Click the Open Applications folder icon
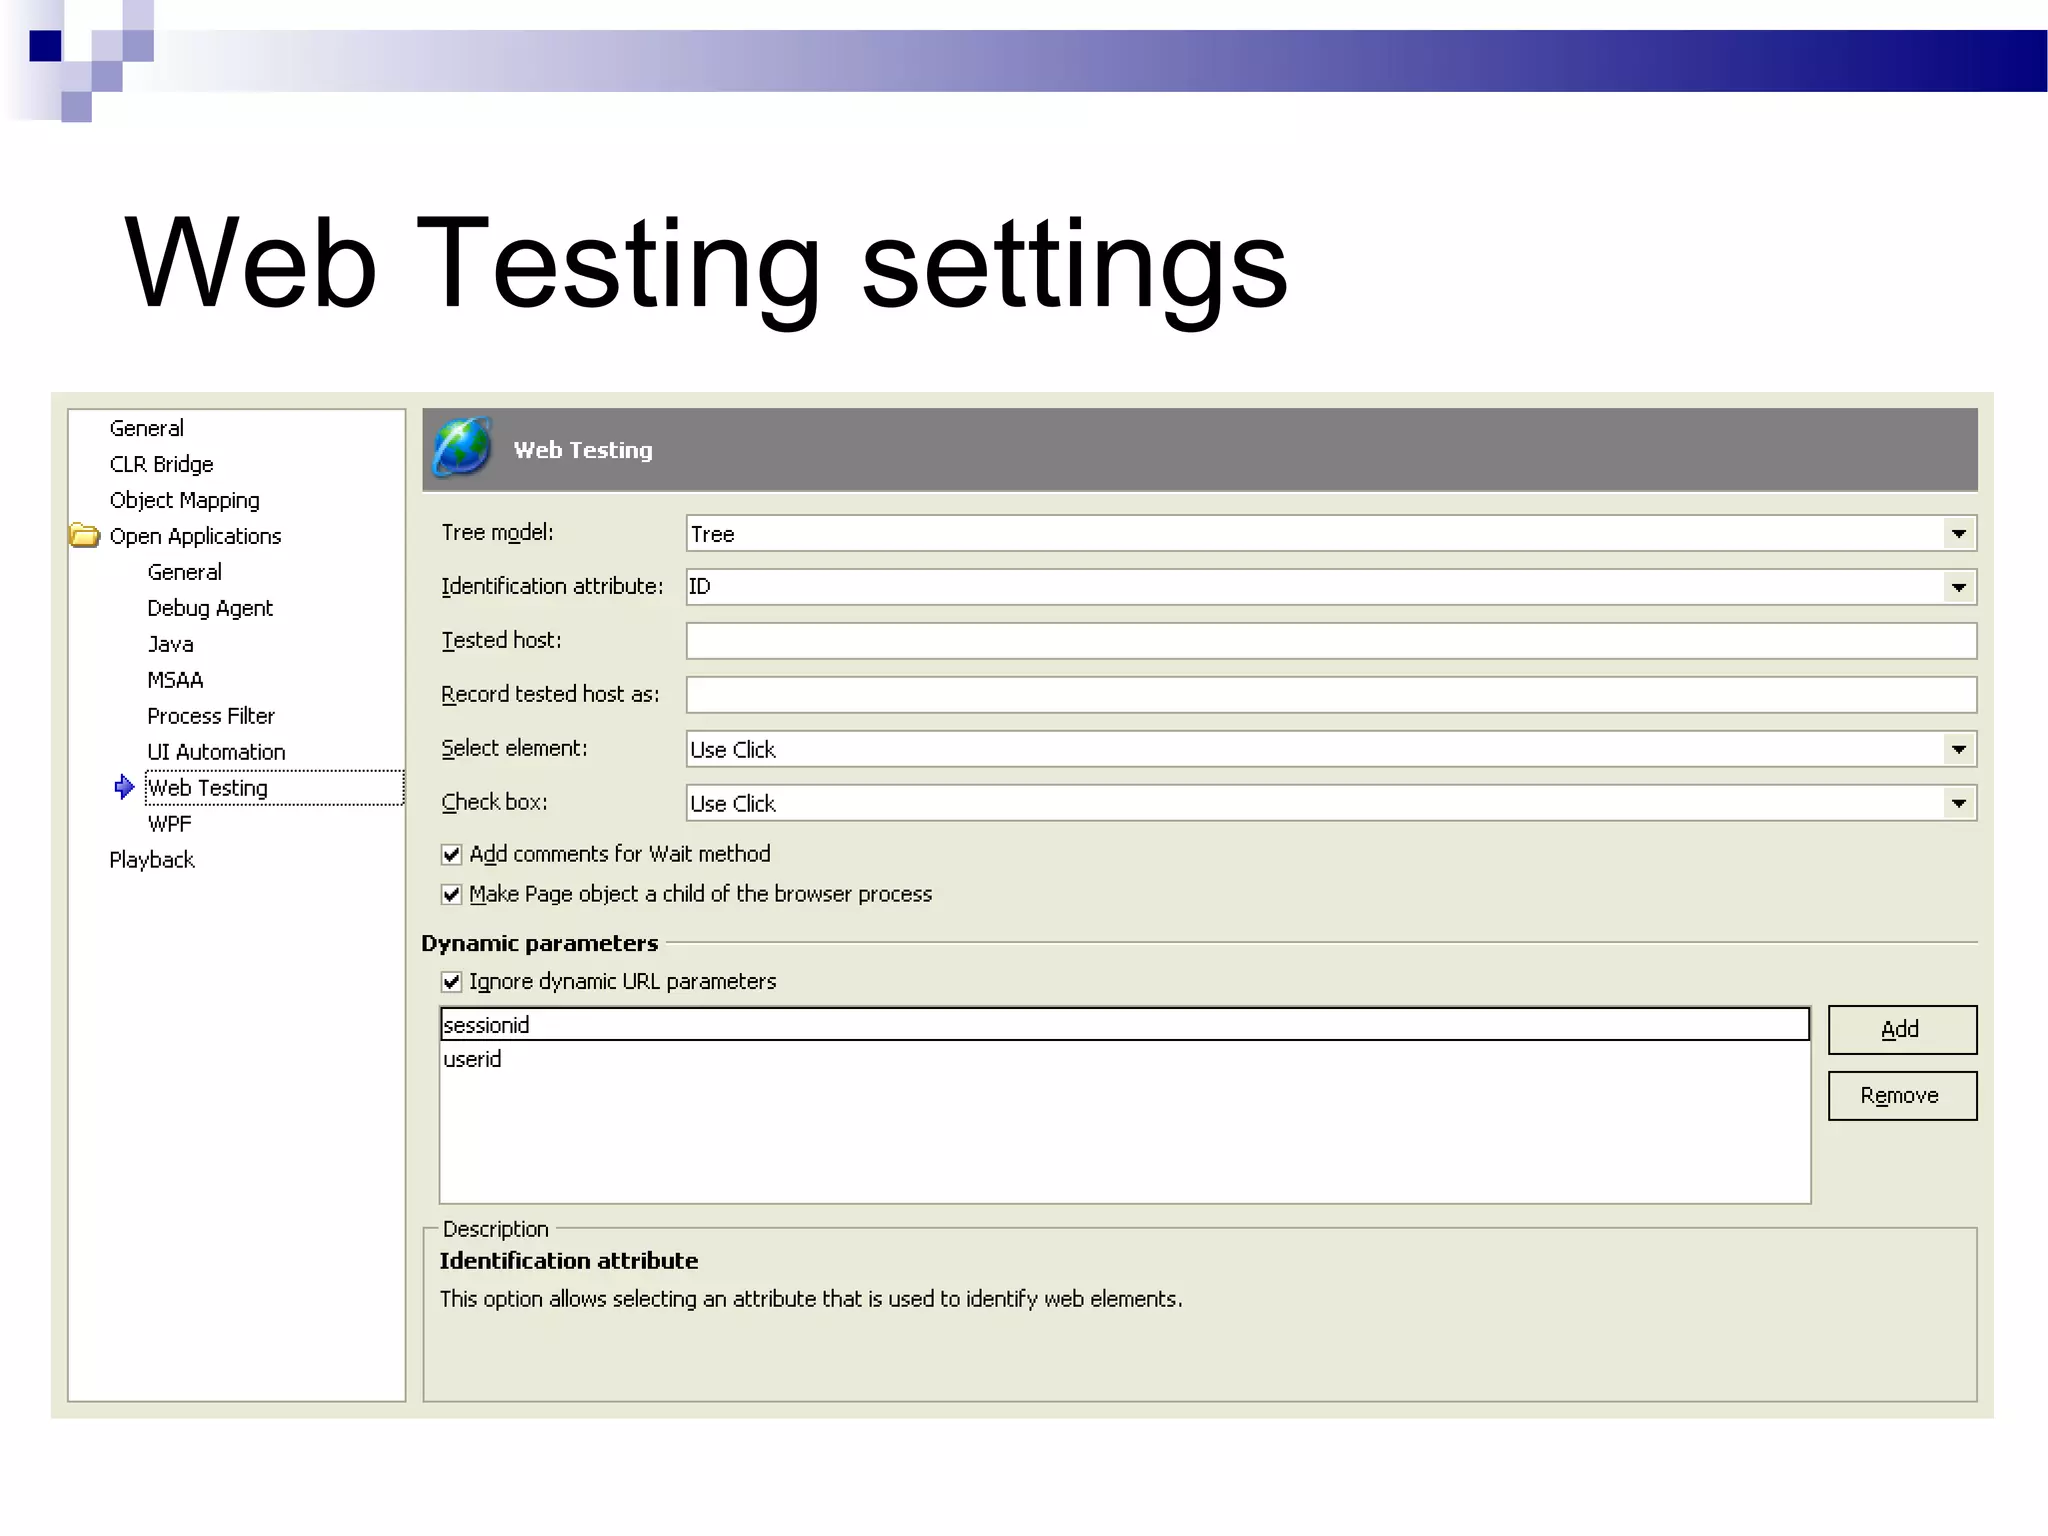The image size is (2048, 1536). (x=85, y=536)
